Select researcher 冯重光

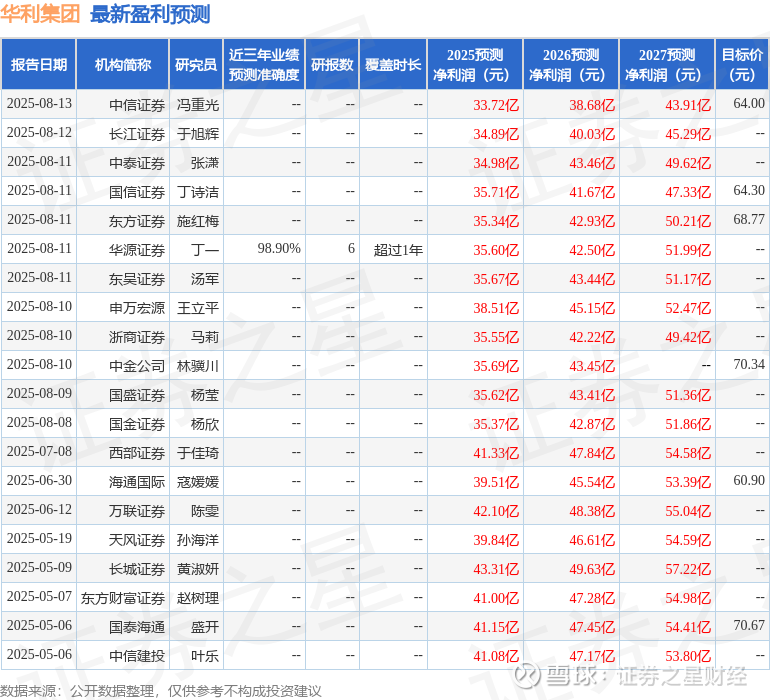pos(197,105)
